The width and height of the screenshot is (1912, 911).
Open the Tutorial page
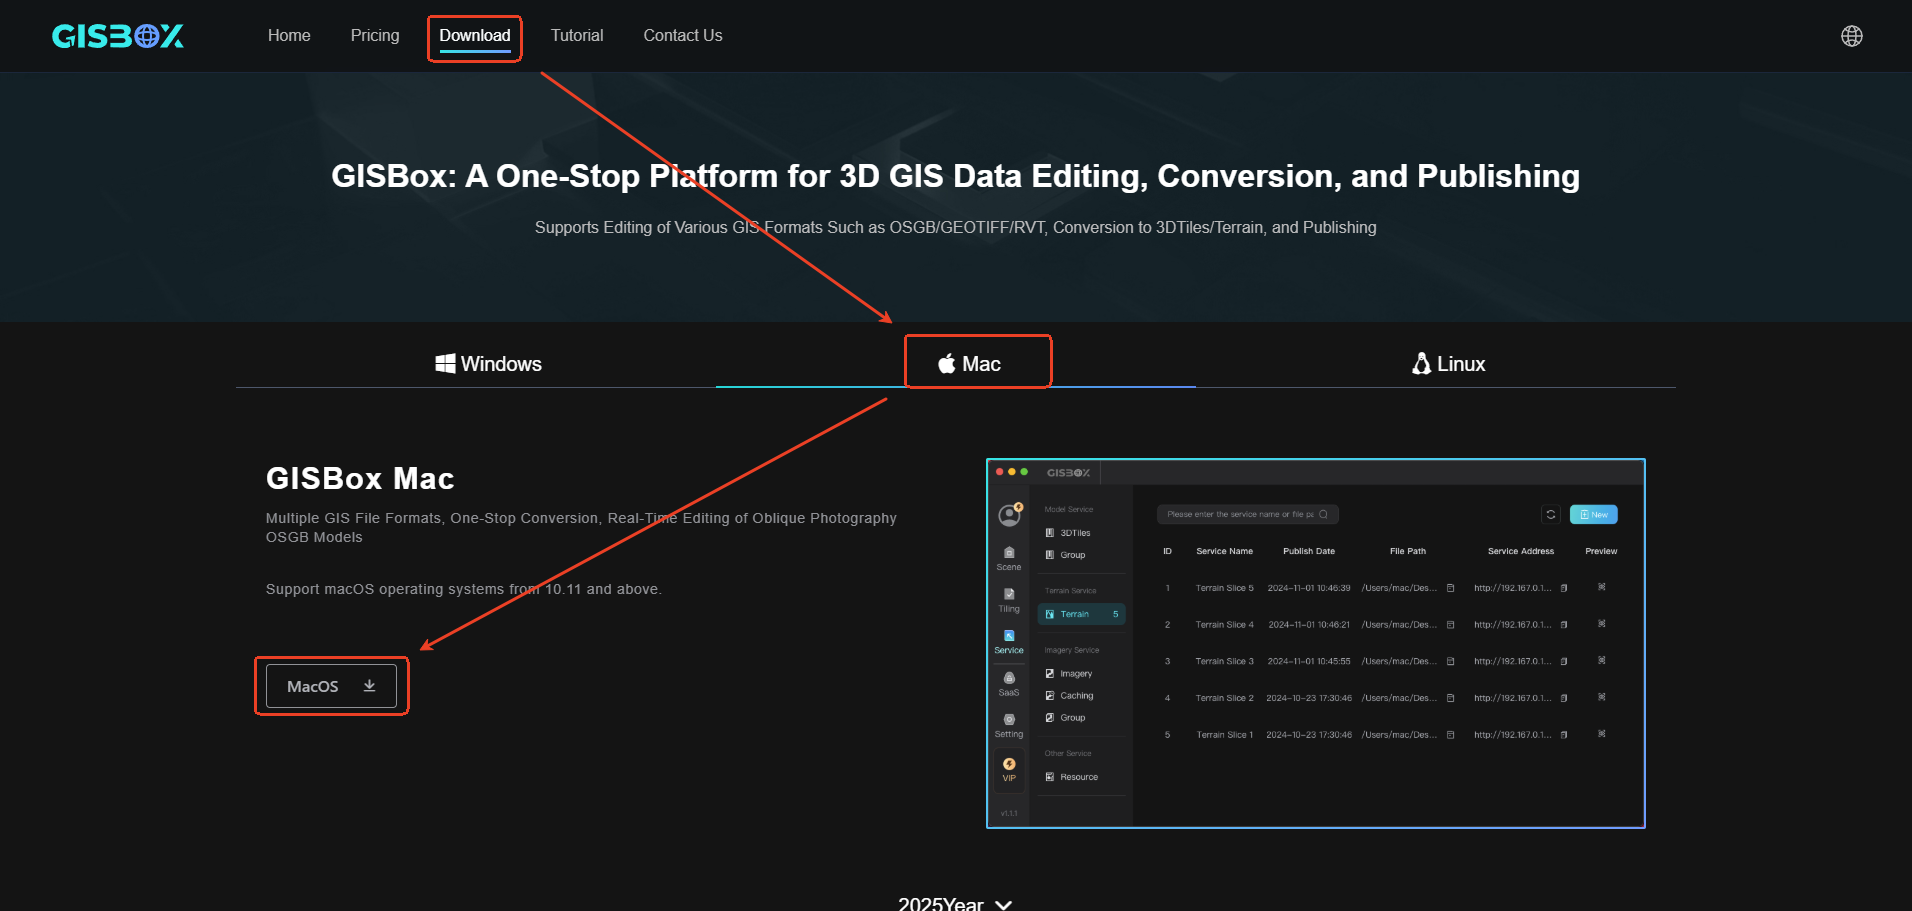tap(577, 35)
